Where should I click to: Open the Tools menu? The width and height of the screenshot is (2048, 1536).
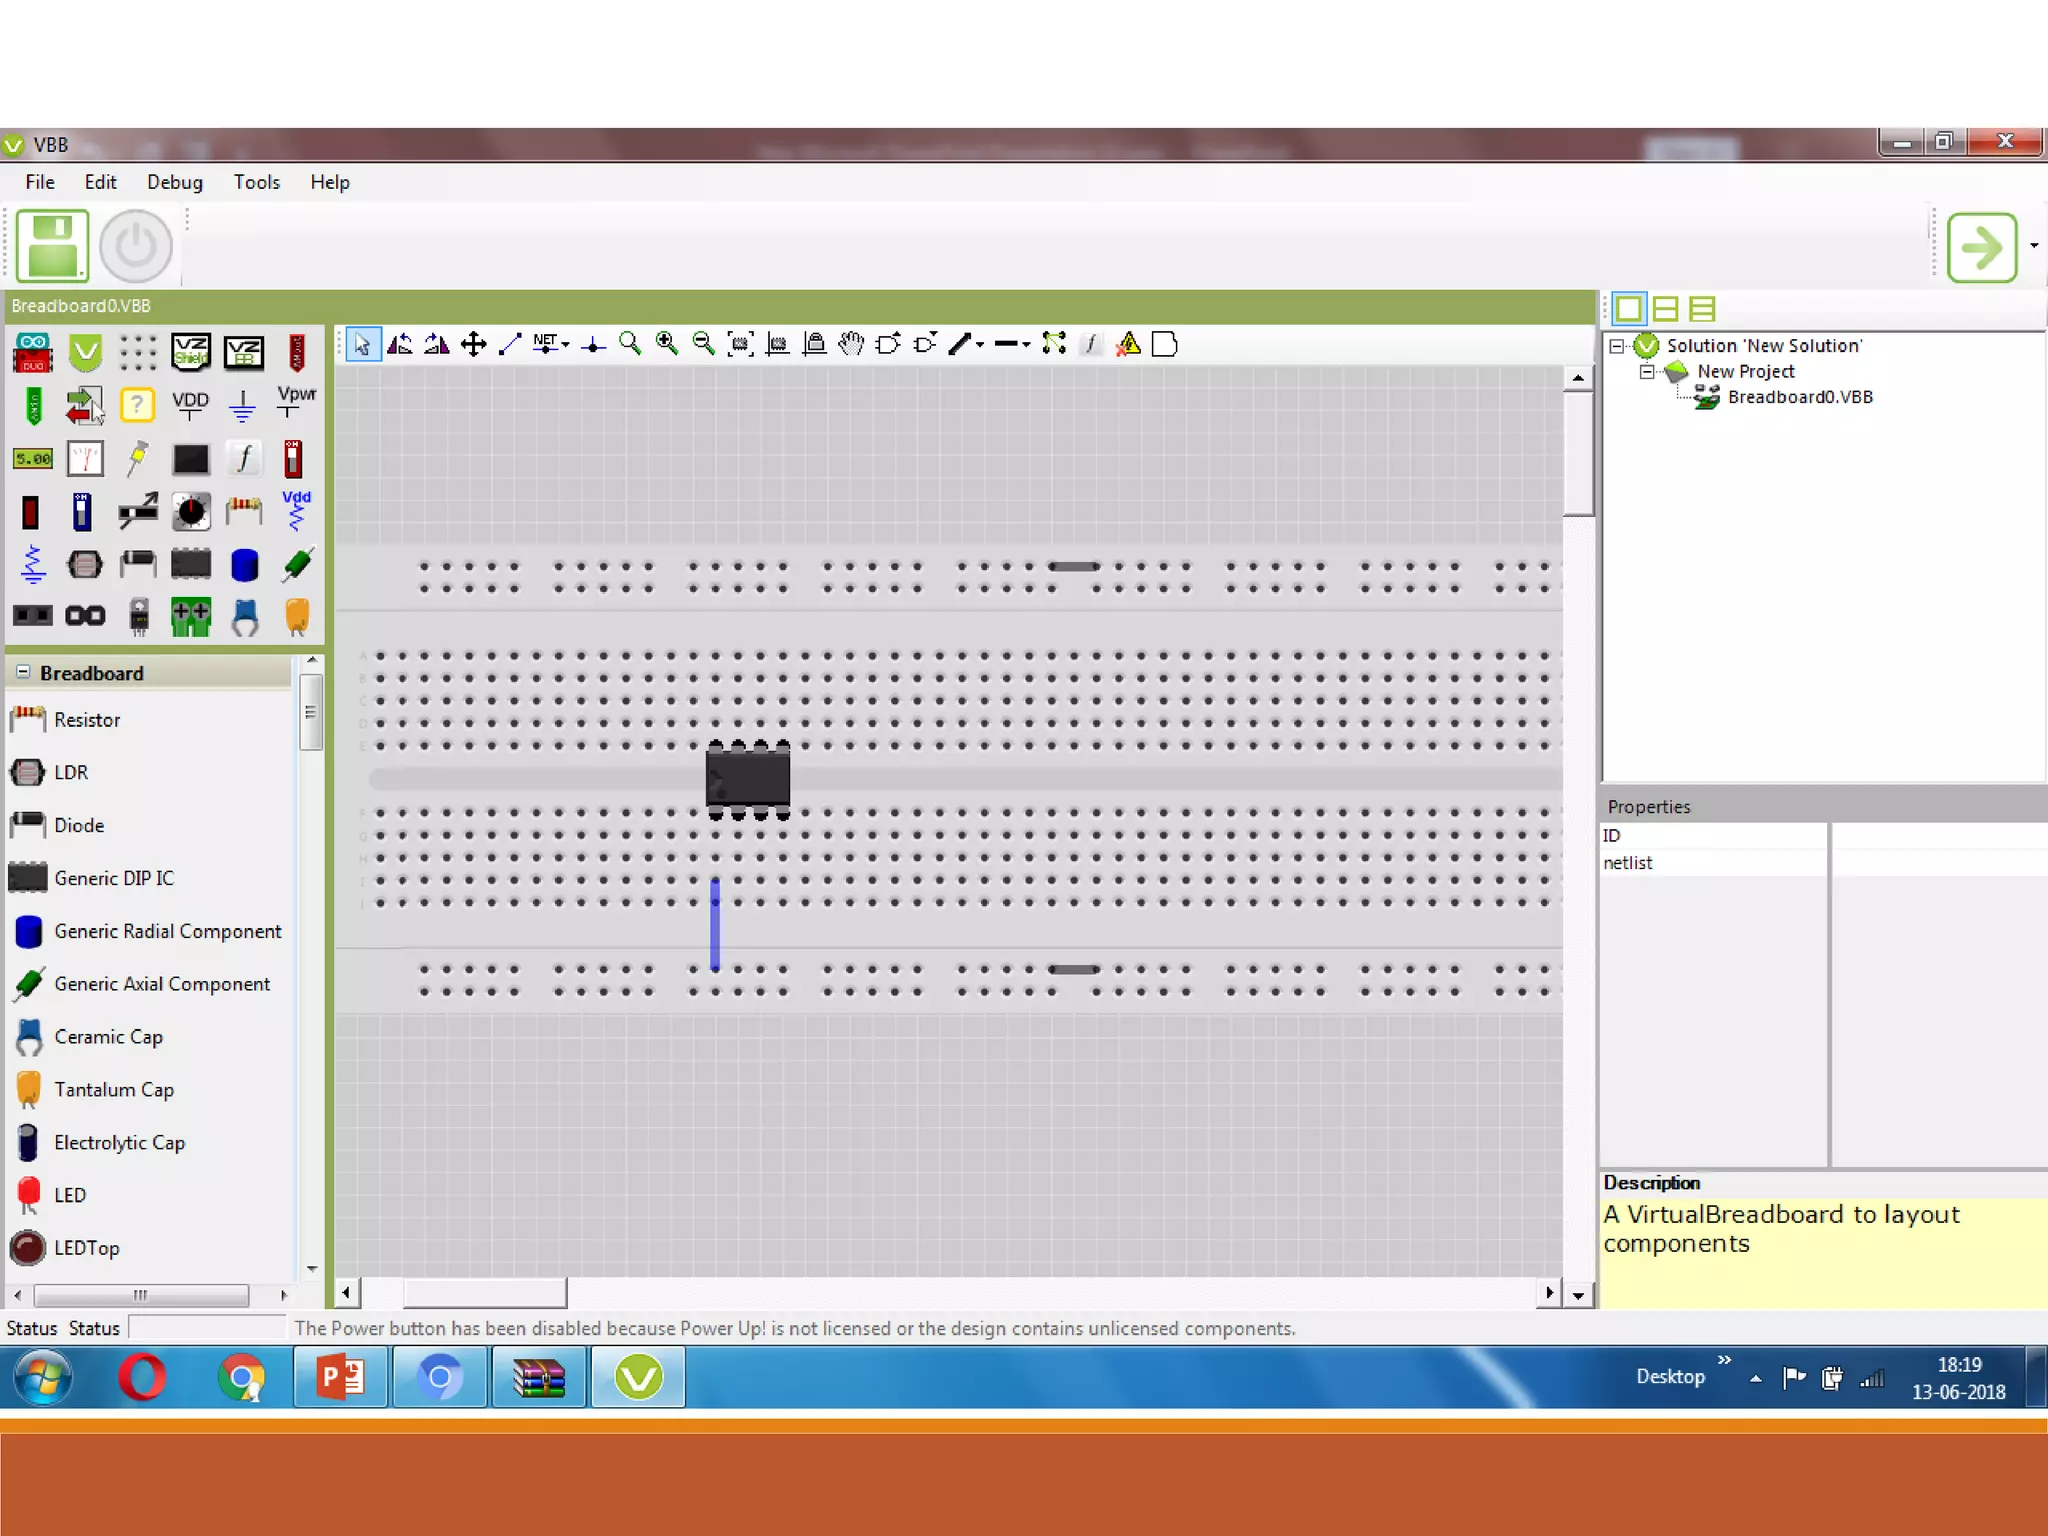tap(256, 182)
